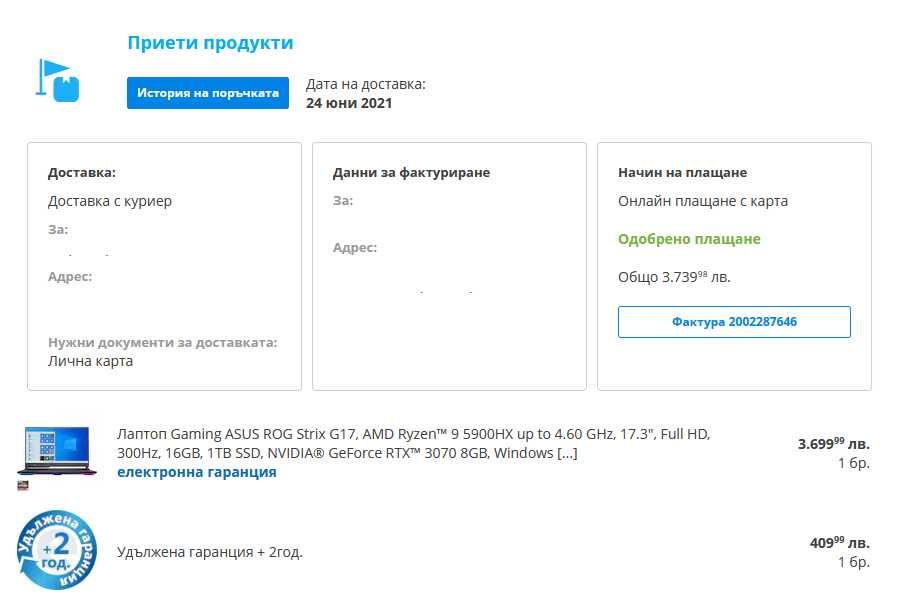The width and height of the screenshot is (898, 603).
Task: Click the Доставка section heading
Action: pyautogui.click(x=82, y=173)
